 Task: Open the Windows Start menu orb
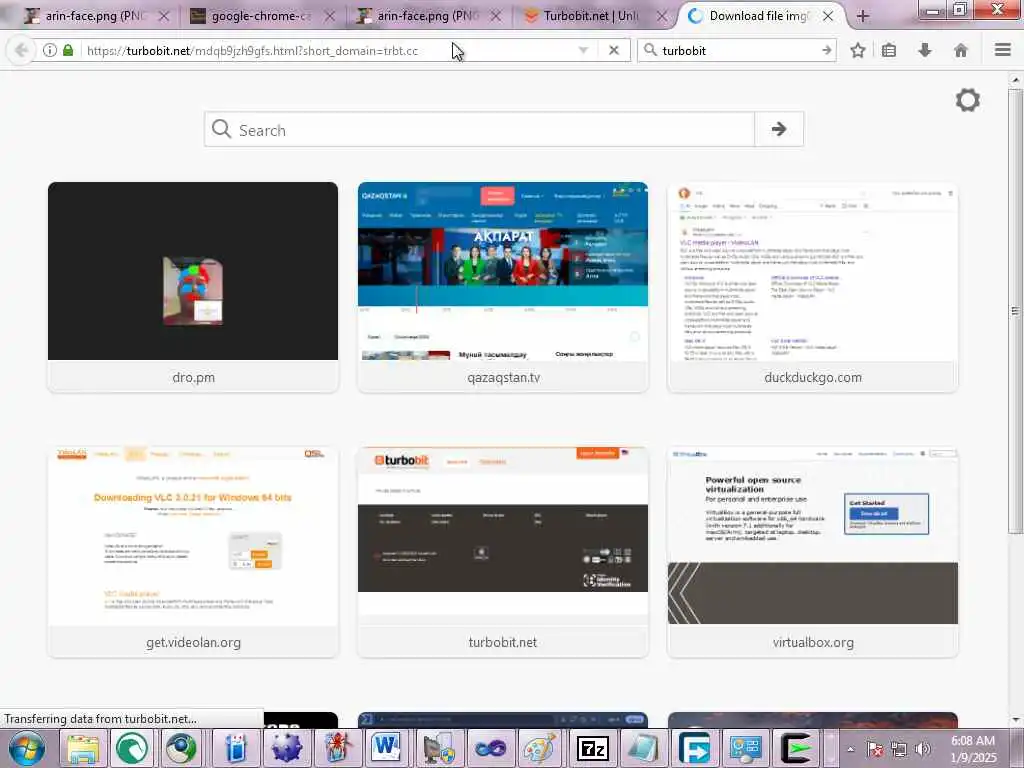27,748
